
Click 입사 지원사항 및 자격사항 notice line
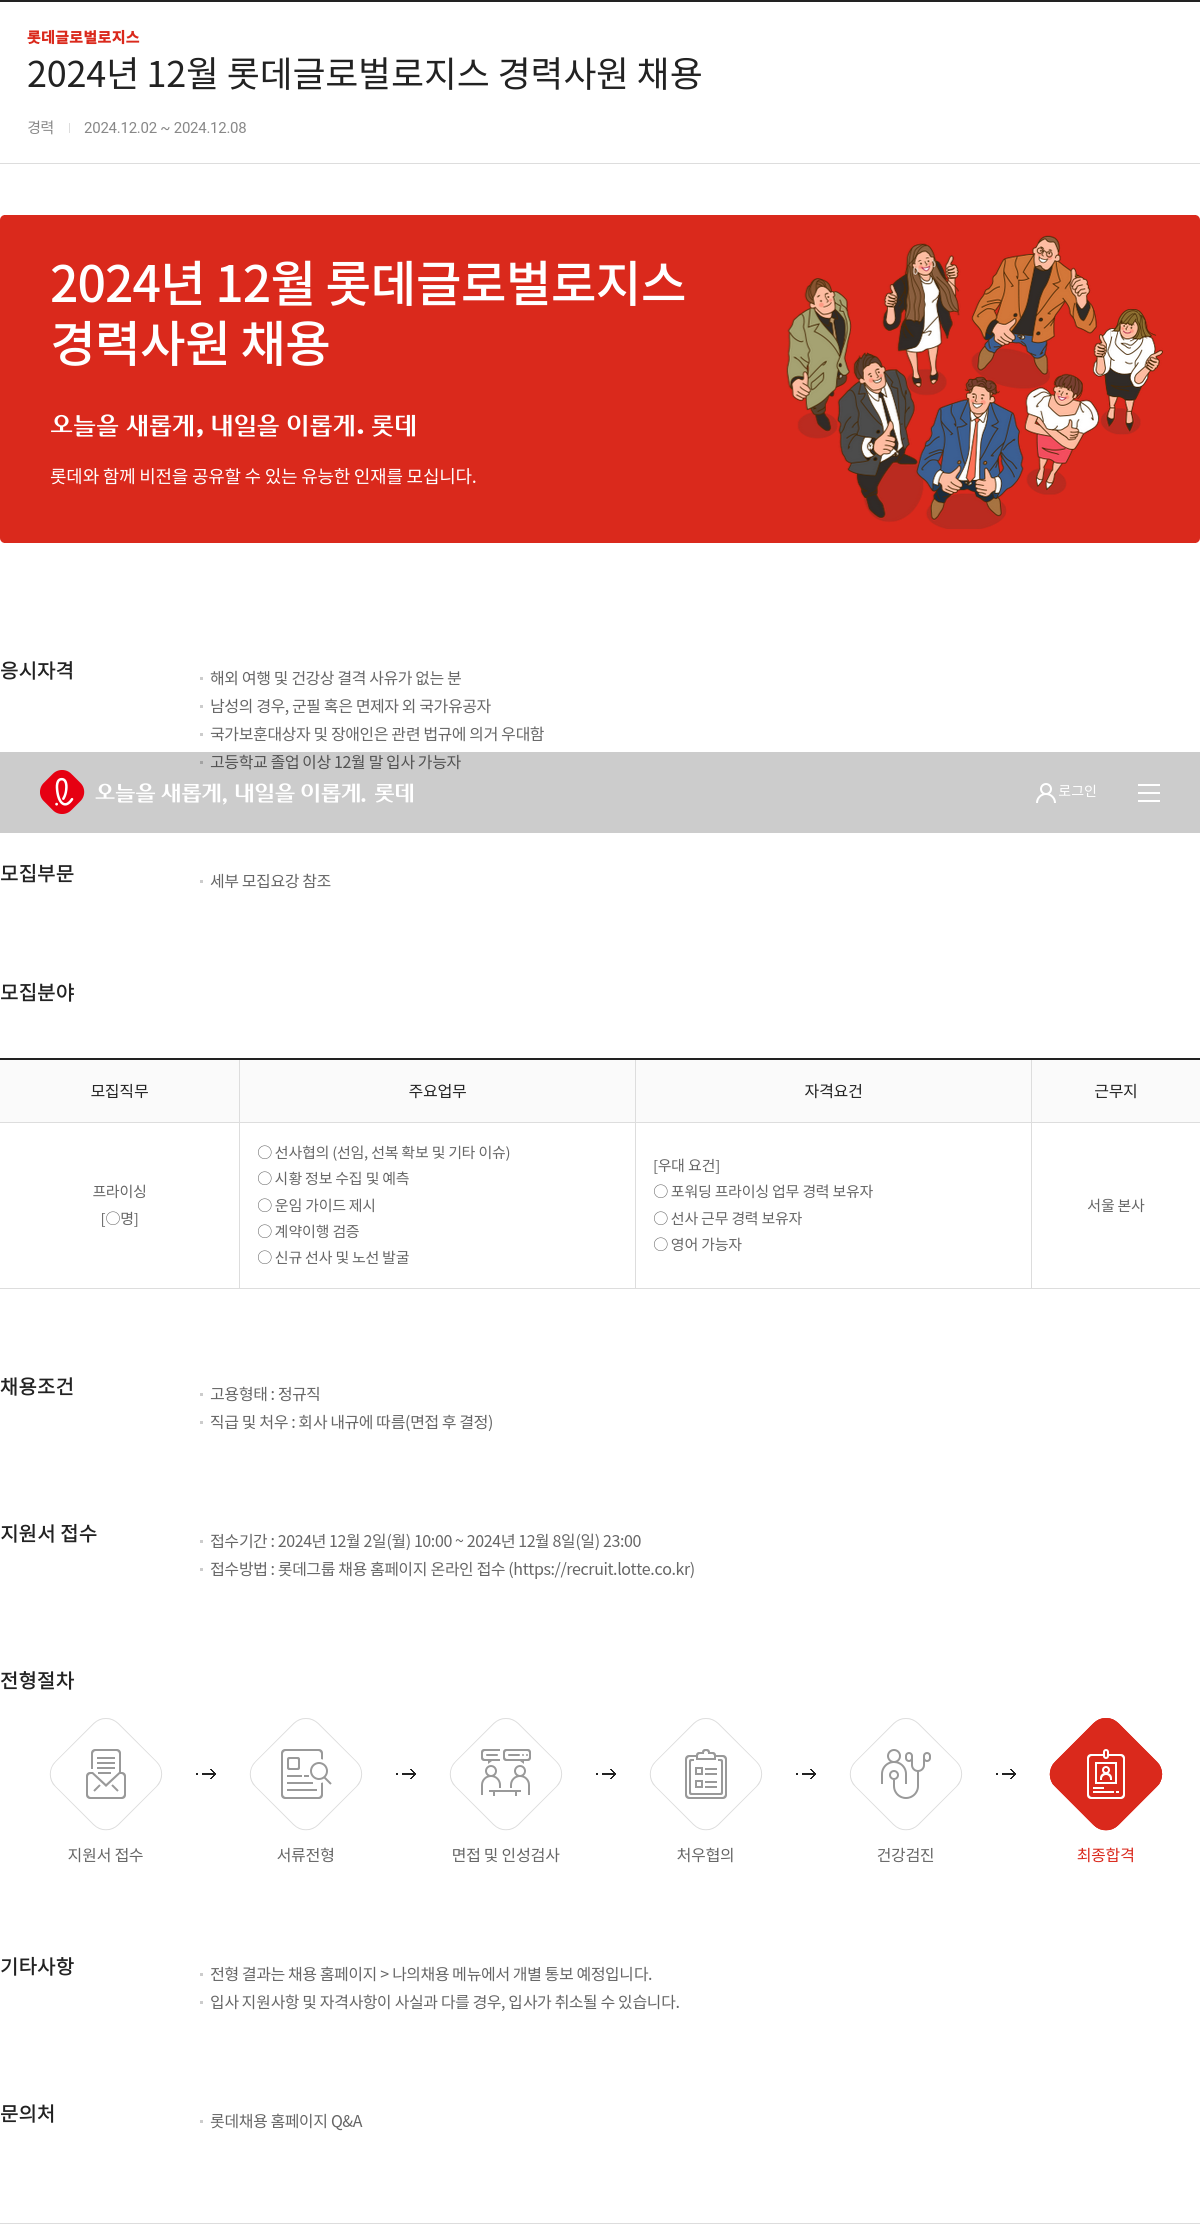(445, 2002)
